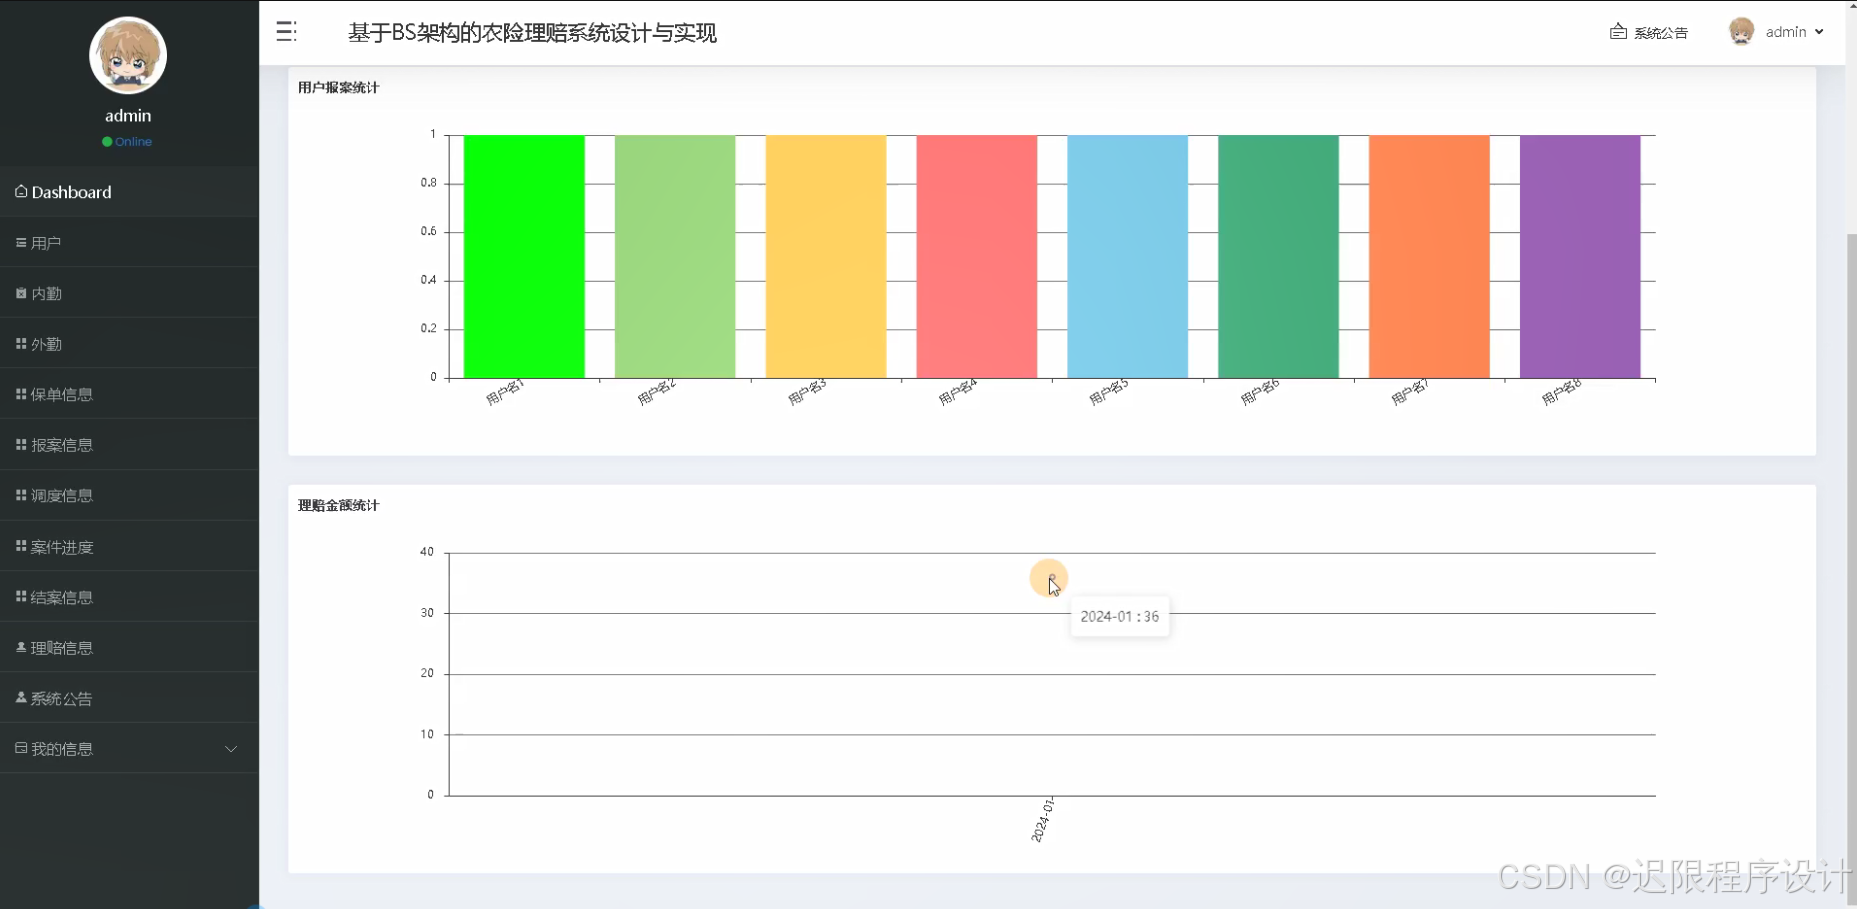The width and height of the screenshot is (1857, 909).
Task: Click the yellow bar for 用户名3
Action: (826, 257)
